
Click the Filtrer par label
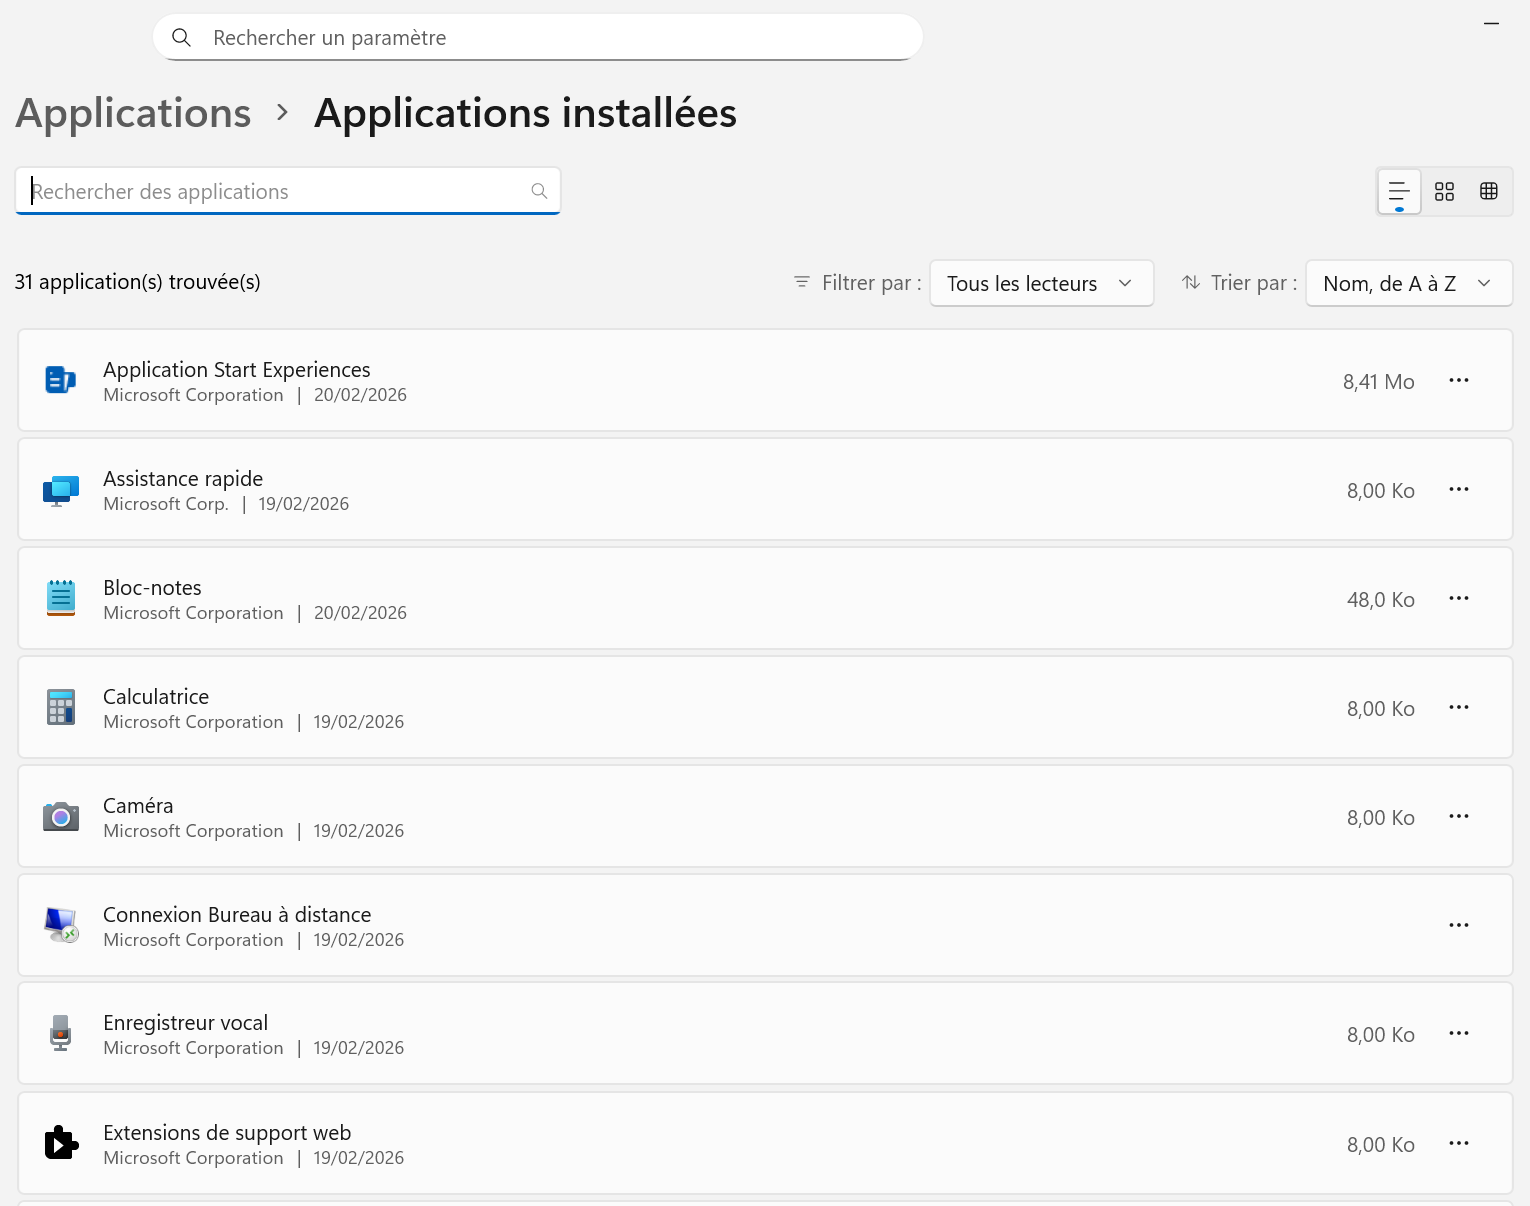871,283
